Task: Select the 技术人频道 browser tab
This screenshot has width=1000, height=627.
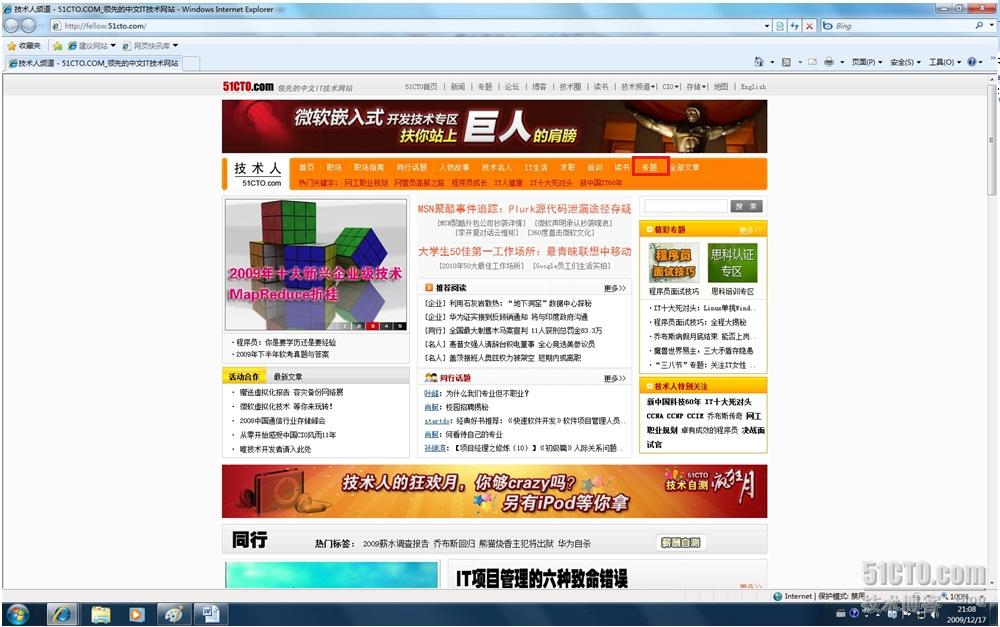Action: click(x=93, y=63)
